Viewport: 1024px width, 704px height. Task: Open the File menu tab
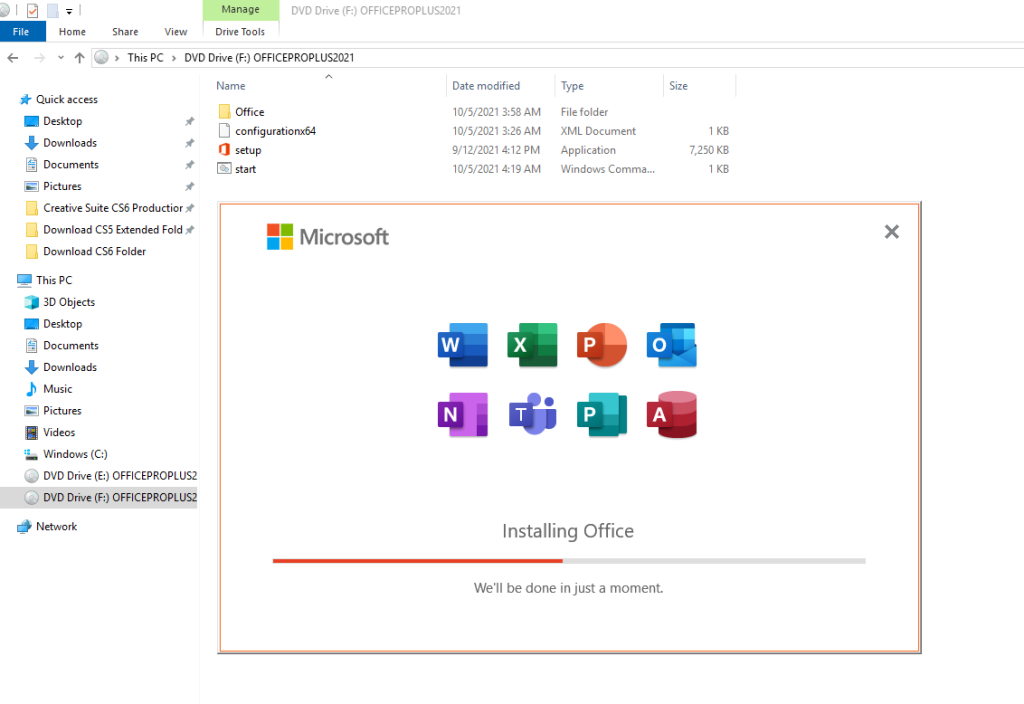click(x=22, y=31)
